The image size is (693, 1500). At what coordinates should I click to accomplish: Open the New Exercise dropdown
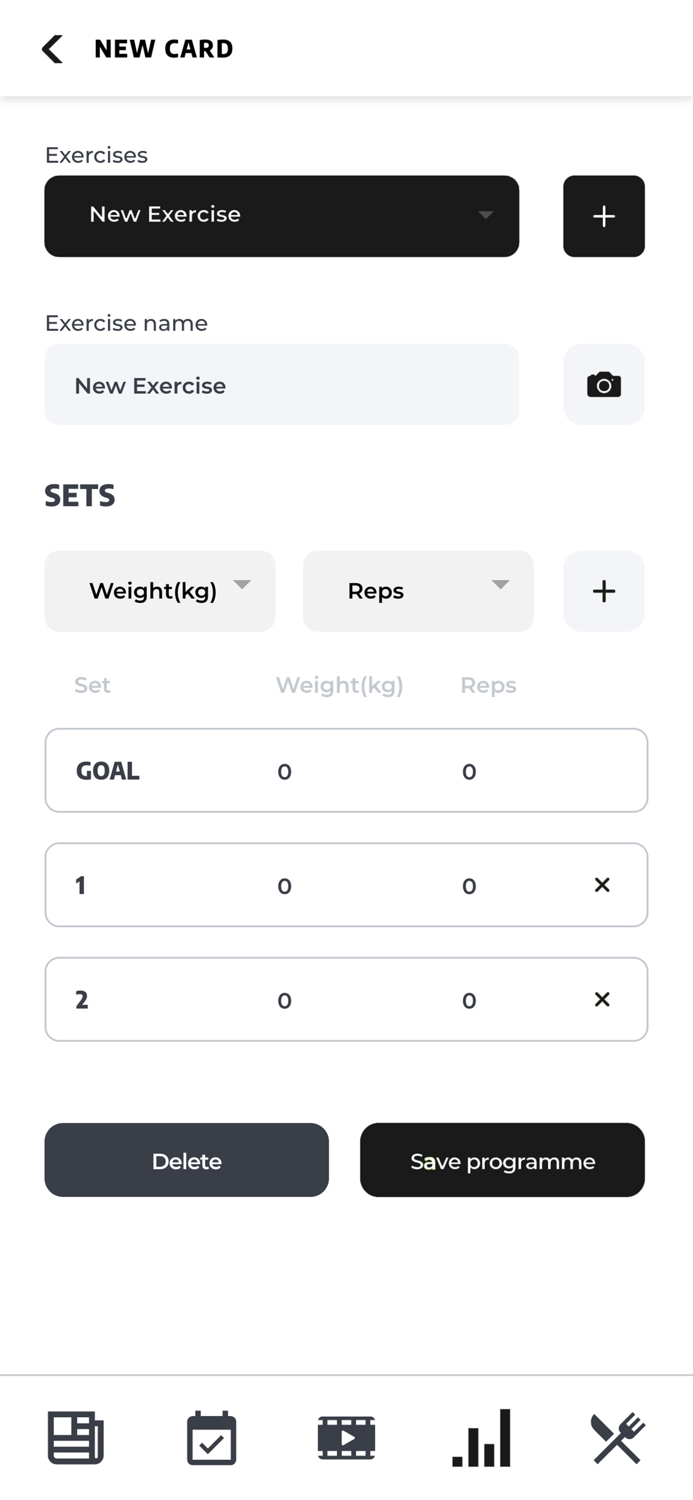click(x=281, y=216)
